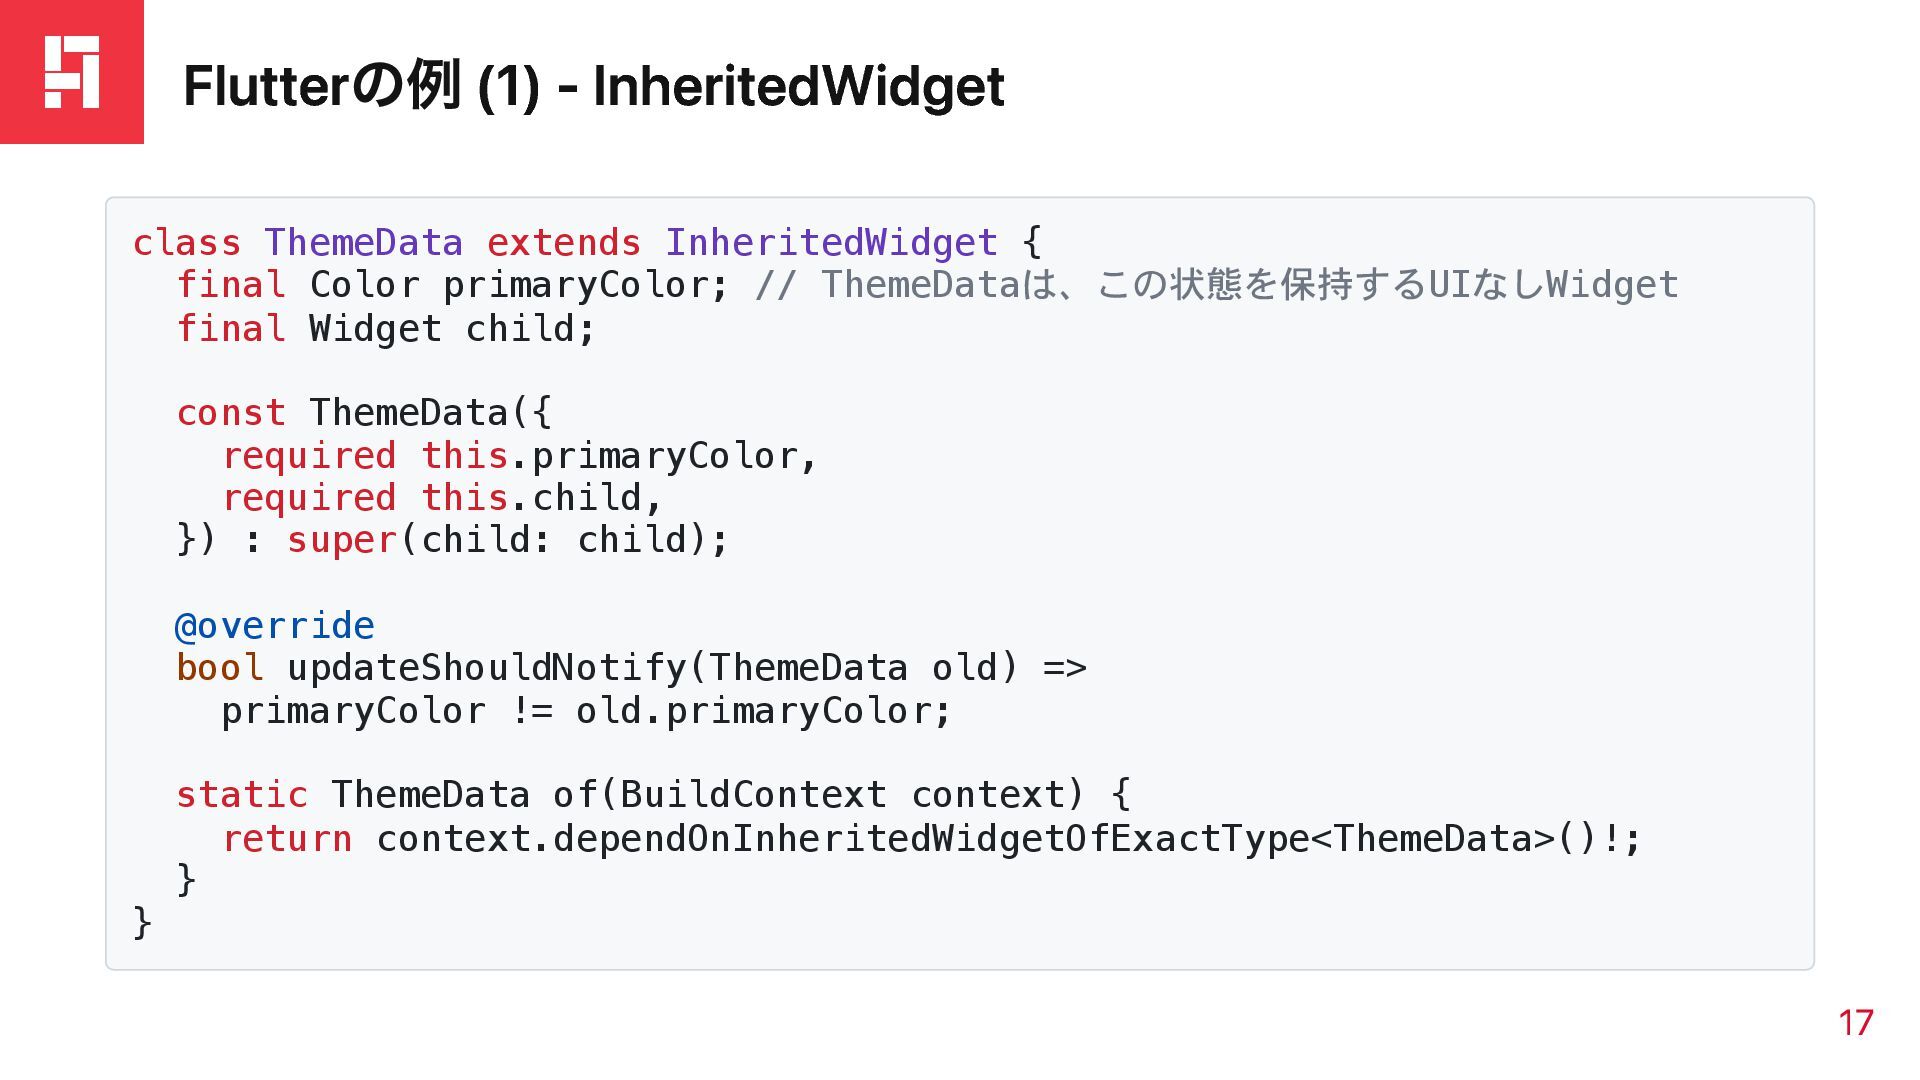Image resolution: width=1920 pixels, height=1080 pixels.
Task: Click the Japanese comment after primaryColor
Action: [1216, 285]
